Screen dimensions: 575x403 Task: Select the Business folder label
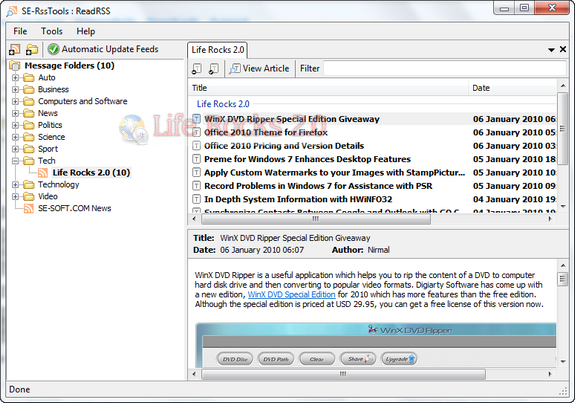[53, 89]
